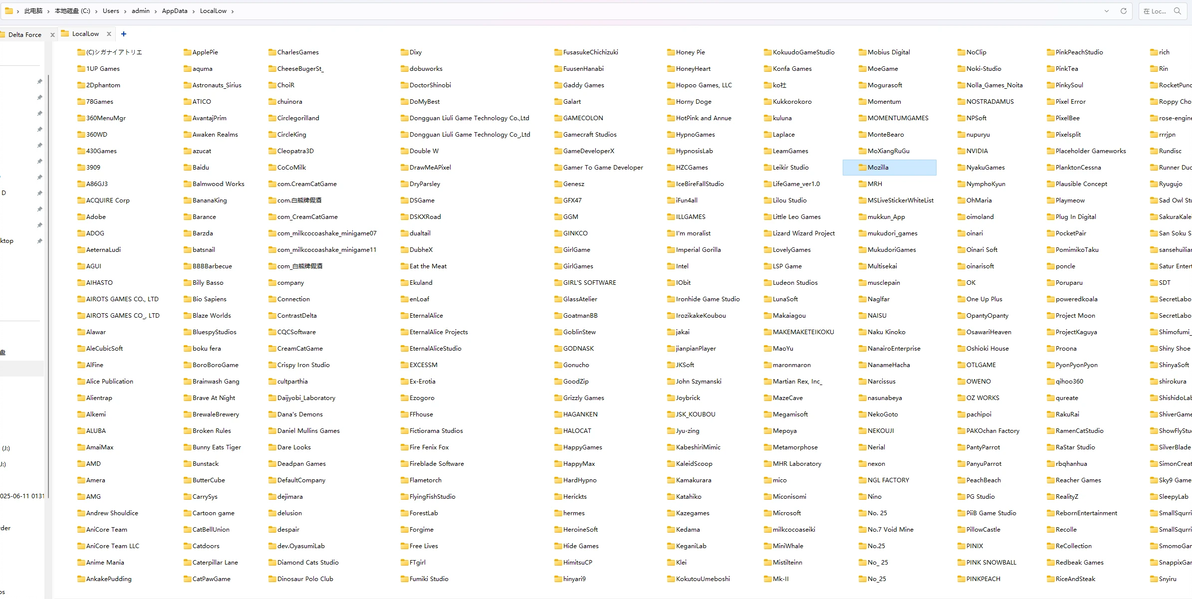Select the FusasukeChichizuki folder
This screenshot has width=1192, height=599.
tap(585, 52)
